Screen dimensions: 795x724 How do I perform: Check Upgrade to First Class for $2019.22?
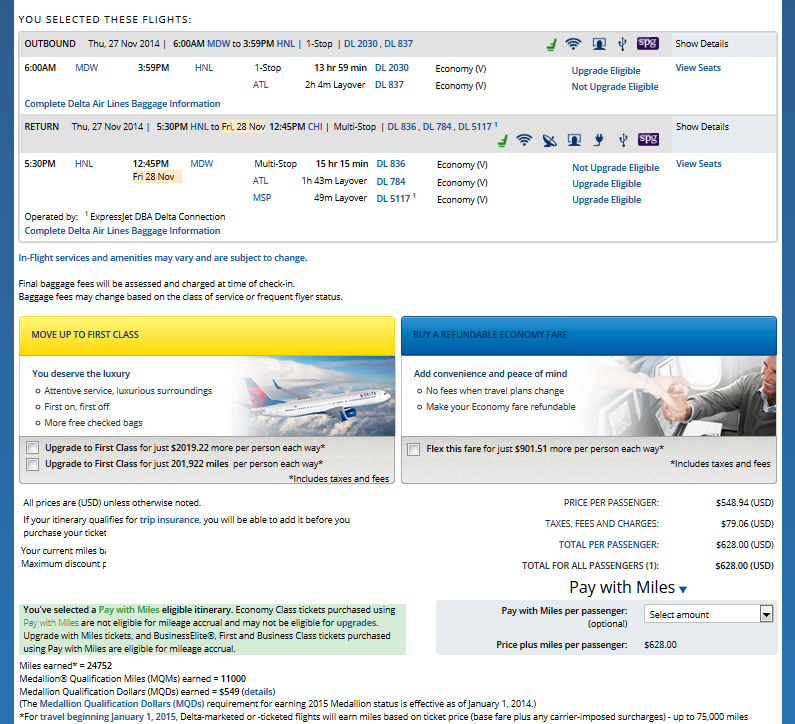click(x=34, y=448)
